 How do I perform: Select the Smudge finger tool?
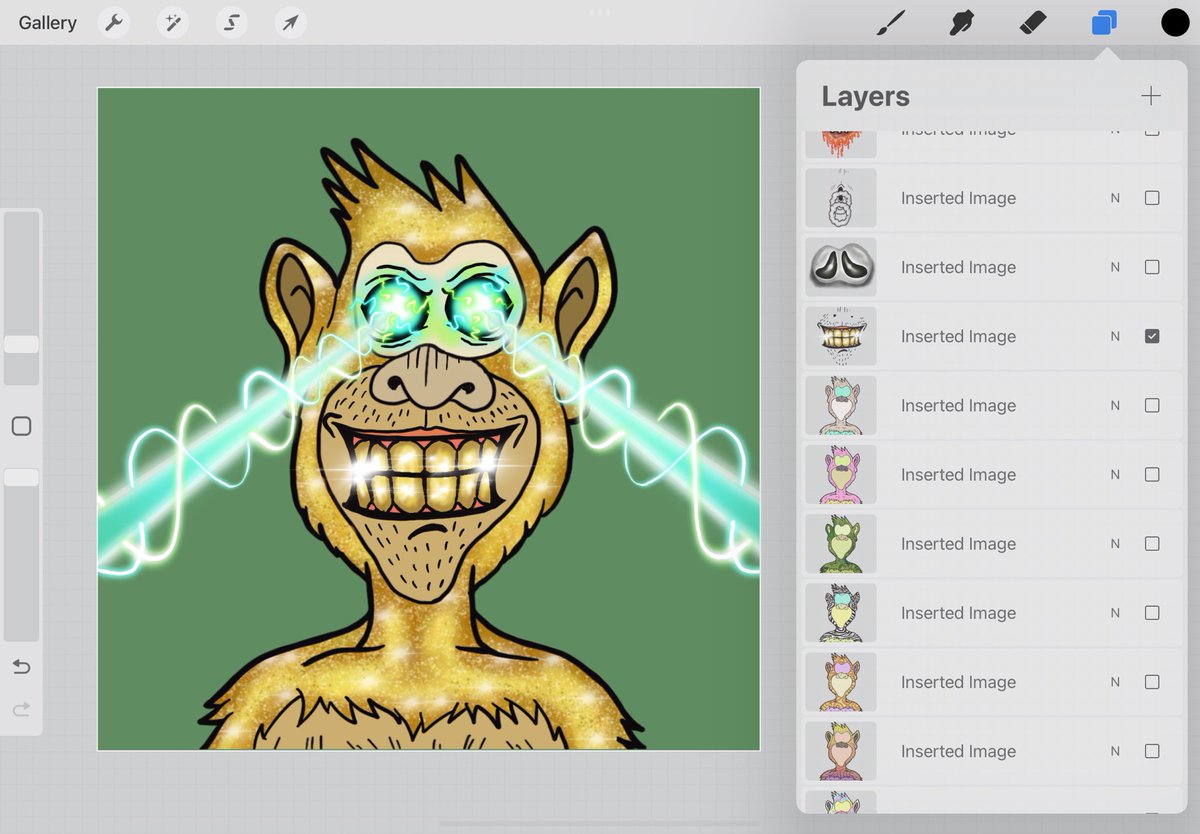(961, 22)
